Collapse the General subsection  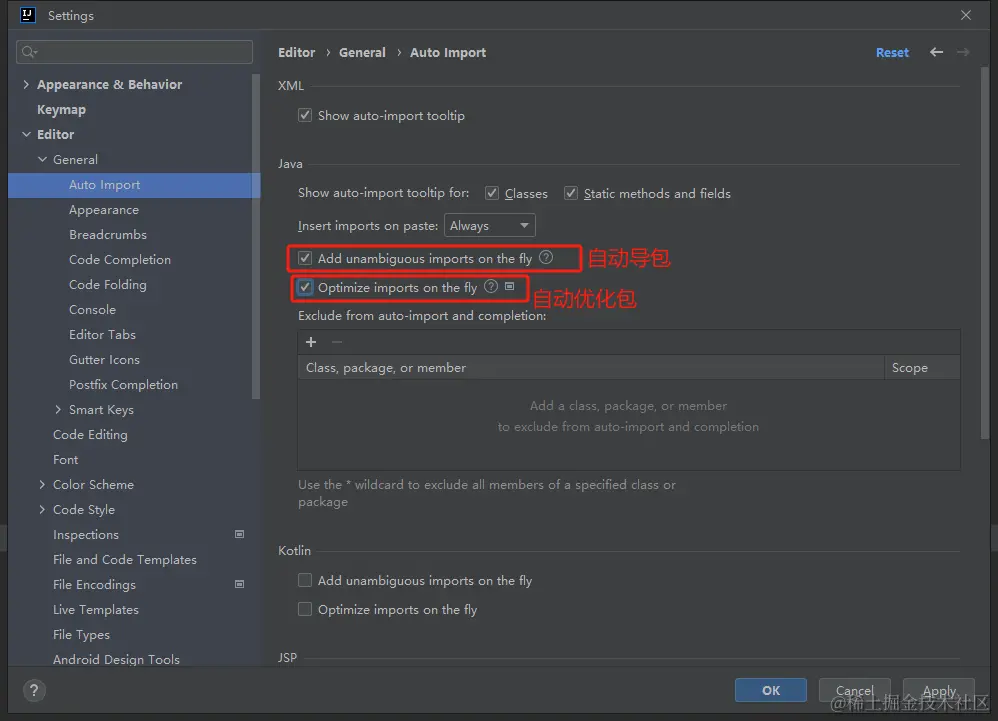[x=42, y=159]
